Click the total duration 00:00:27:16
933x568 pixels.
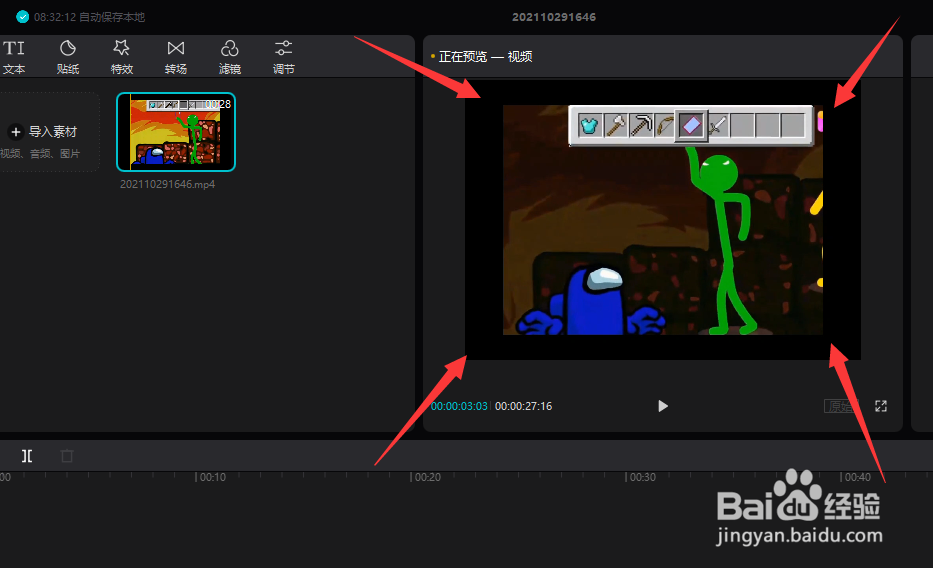click(524, 406)
